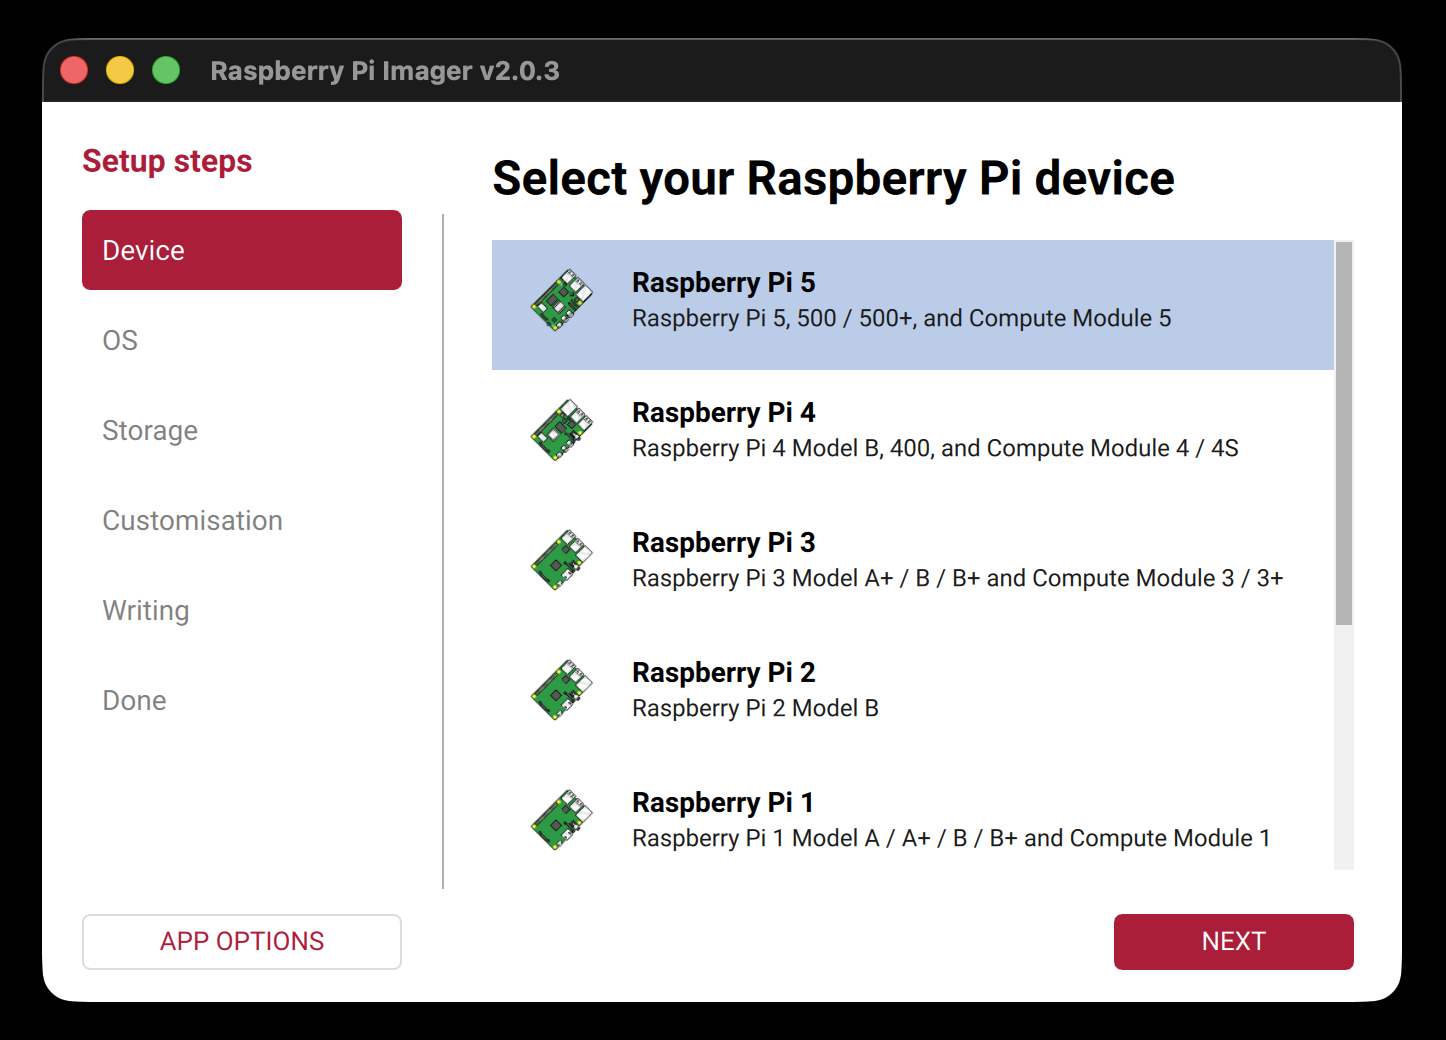Click the Raspberry Pi 2 board icon

point(561,690)
